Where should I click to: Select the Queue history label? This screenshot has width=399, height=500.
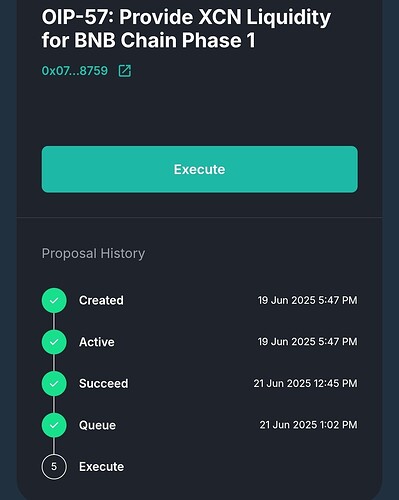[x=97, y=425]
